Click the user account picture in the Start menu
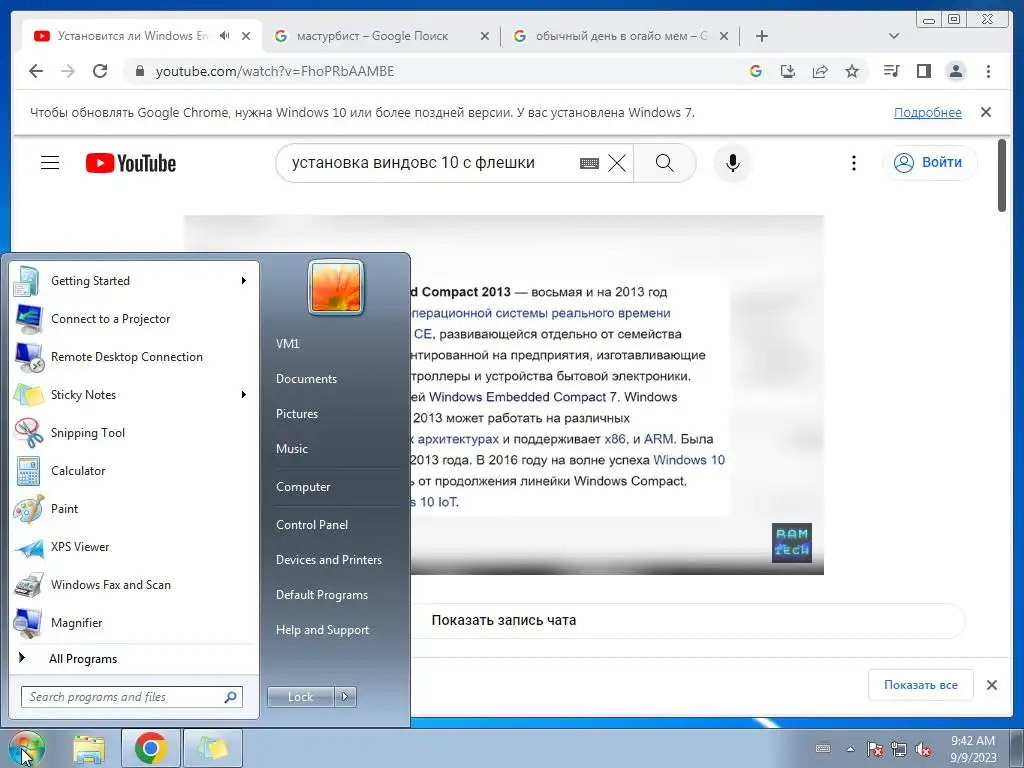The image size is (1024, 768). pos(336,287)
